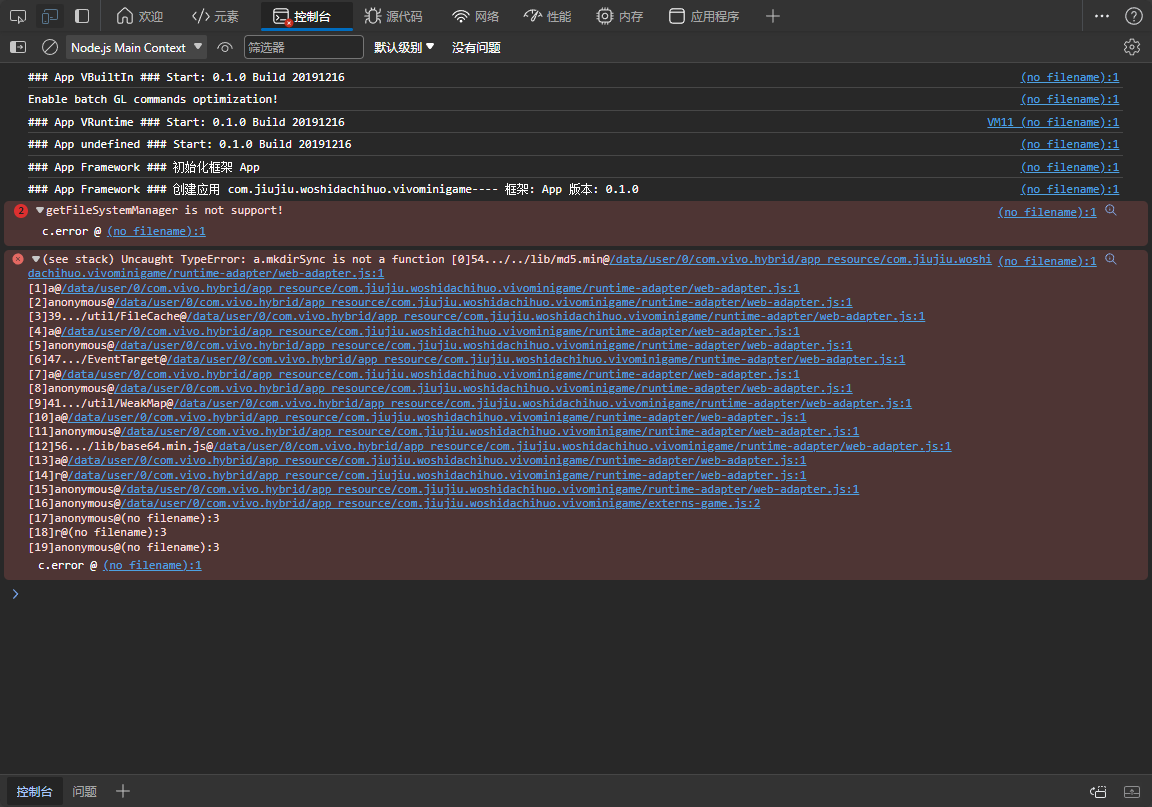The height and width of the screenshot is (807, 1152).
Task: Open the 应用程序 application tab
Action: click(x=705, y=16)
